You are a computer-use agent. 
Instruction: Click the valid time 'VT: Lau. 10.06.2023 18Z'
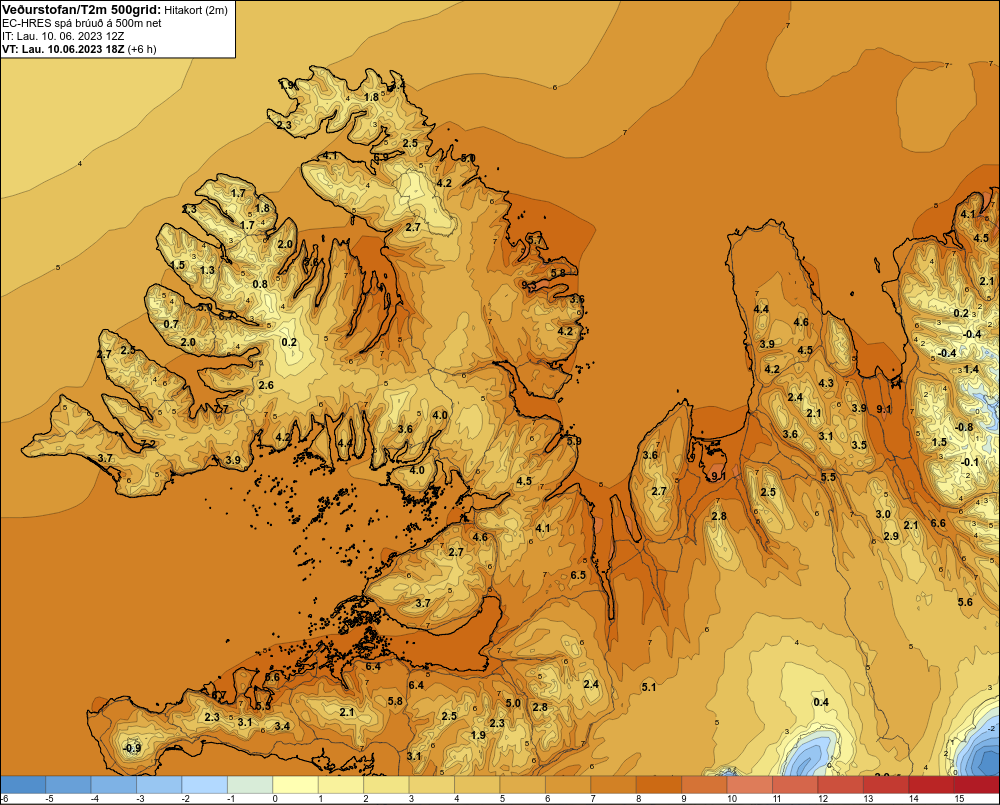click(x=63, y=49)
